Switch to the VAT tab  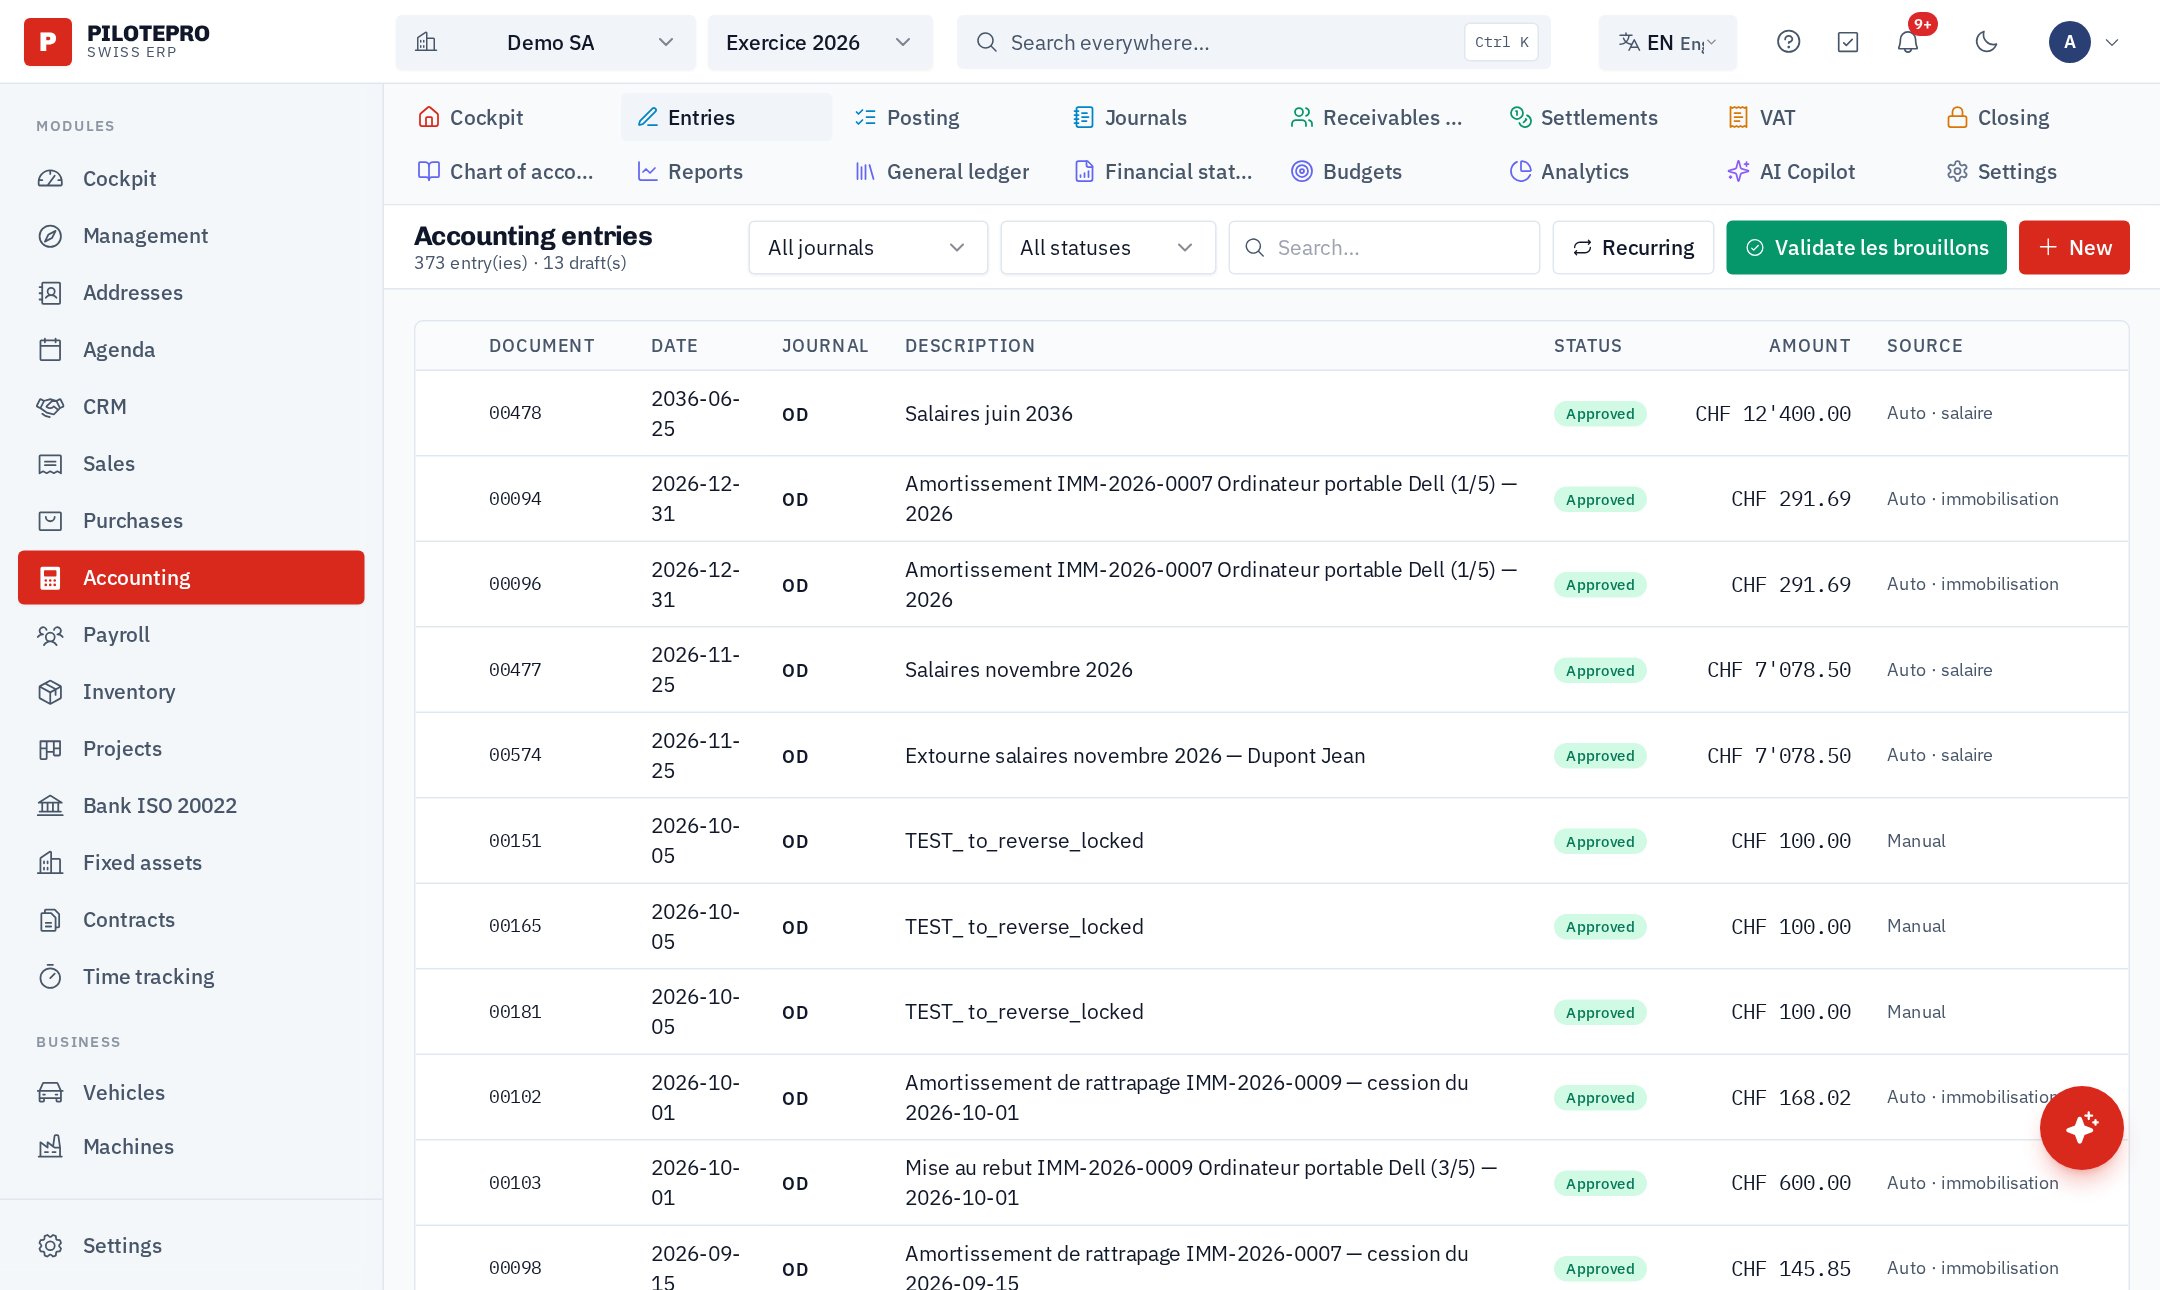[x=1818, y=117]
